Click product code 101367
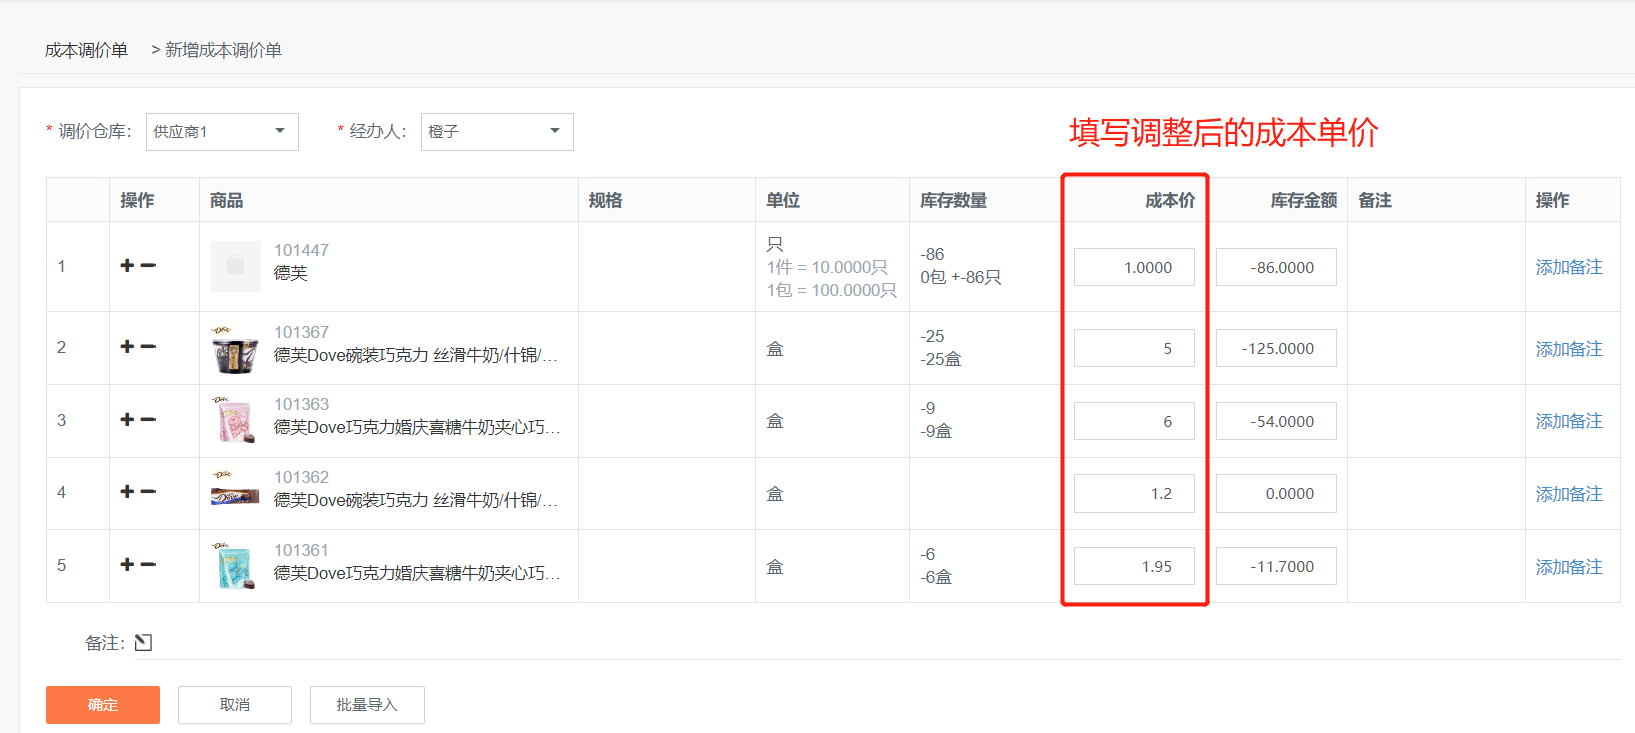Image resolution: width=1635 pixels, height=733 pixels. [x=301, y=332]
